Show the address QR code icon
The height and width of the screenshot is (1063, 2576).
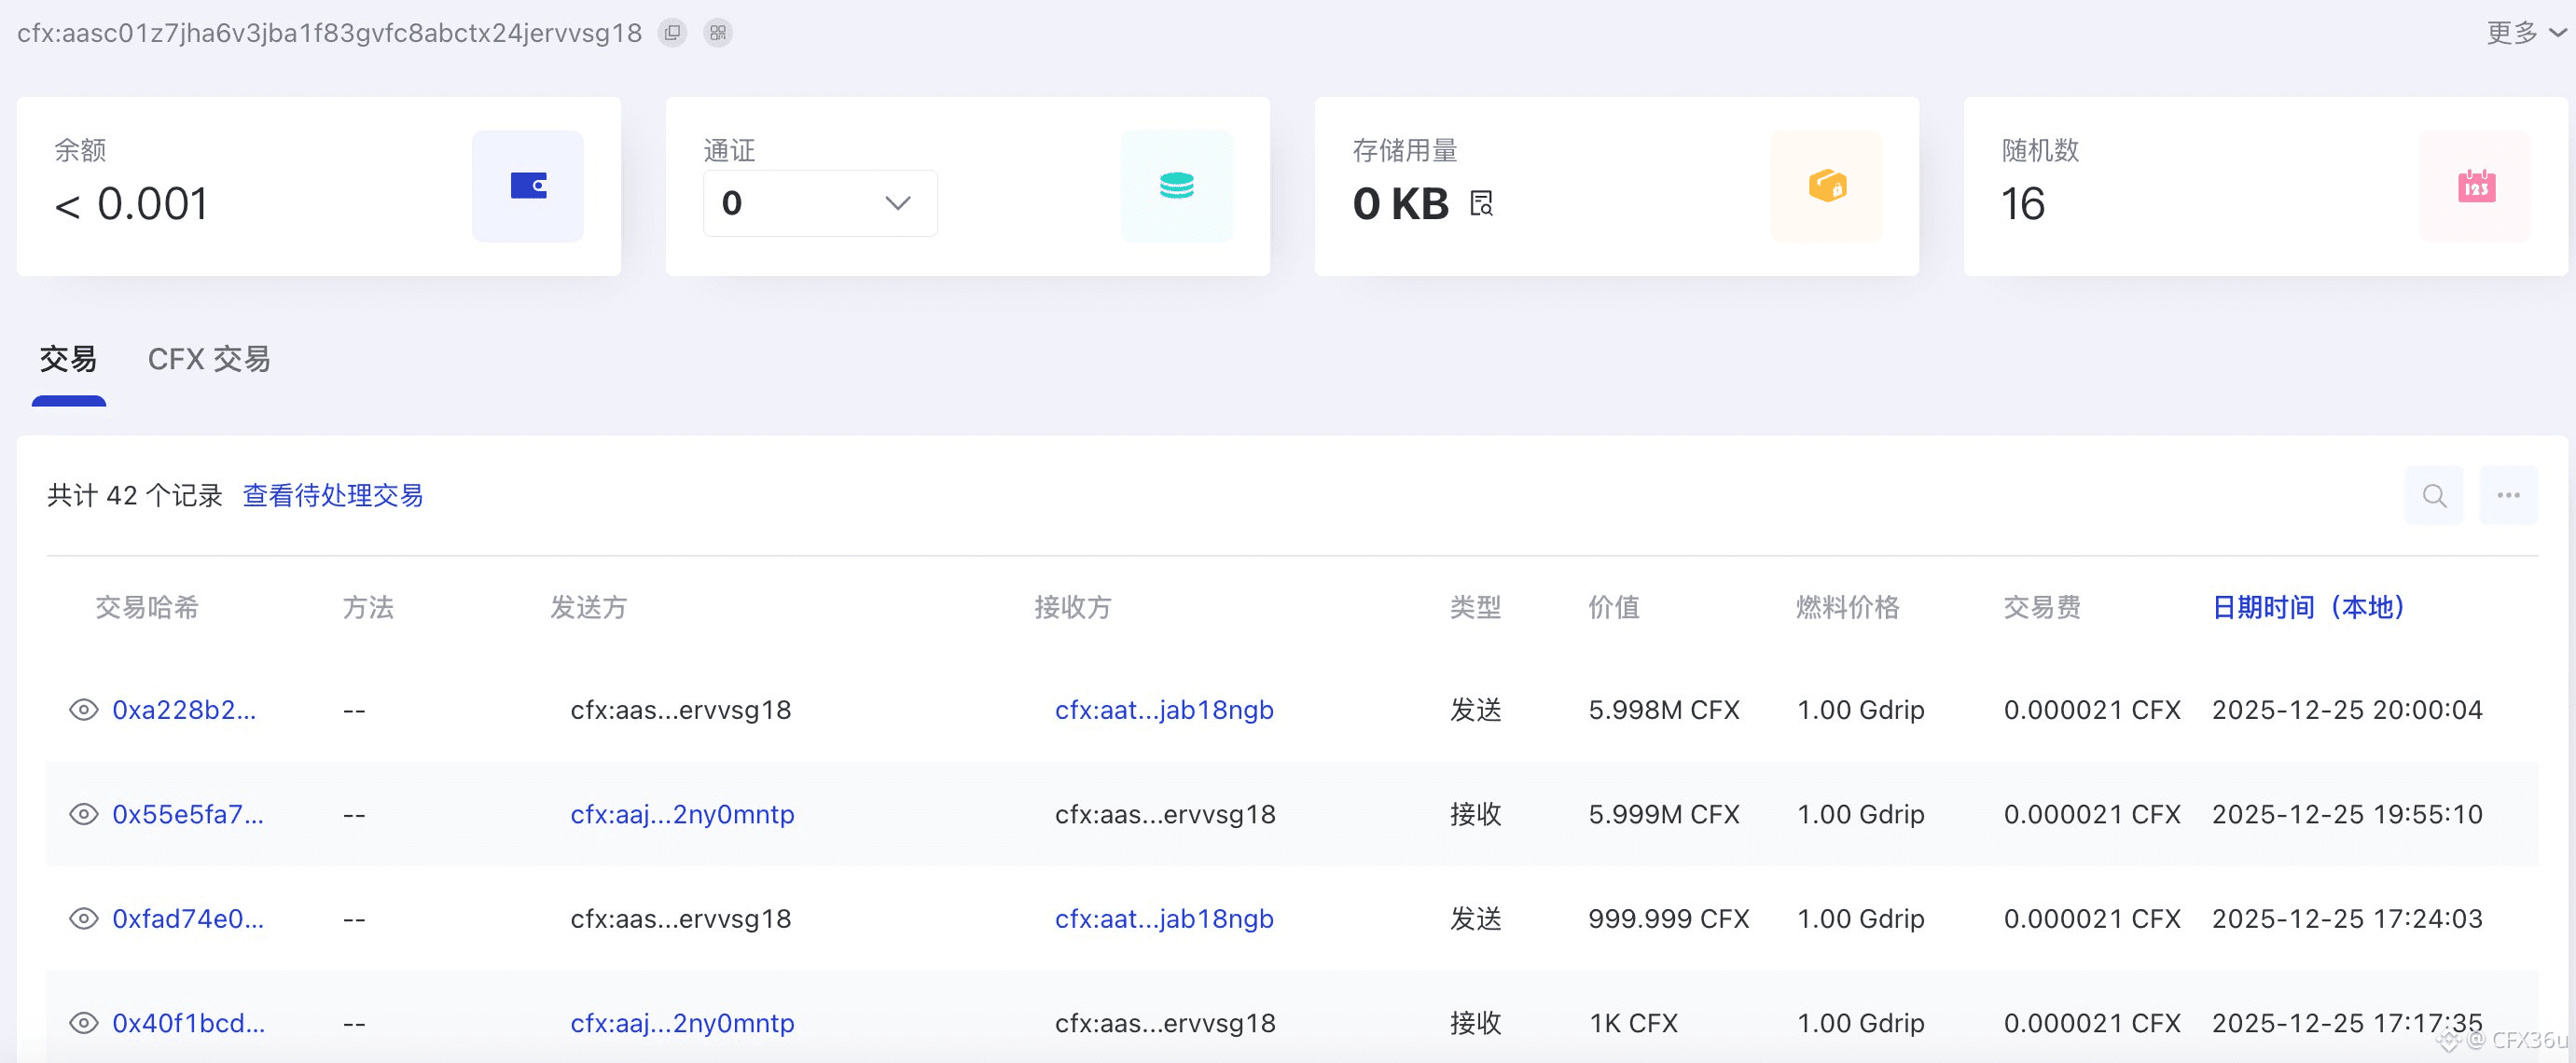tap(718, 33)
